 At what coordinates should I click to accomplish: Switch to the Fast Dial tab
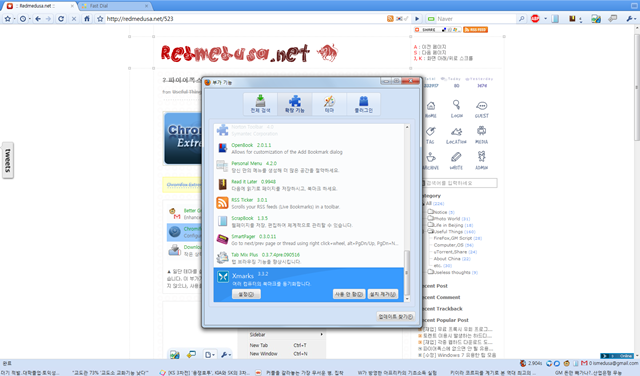116,6
